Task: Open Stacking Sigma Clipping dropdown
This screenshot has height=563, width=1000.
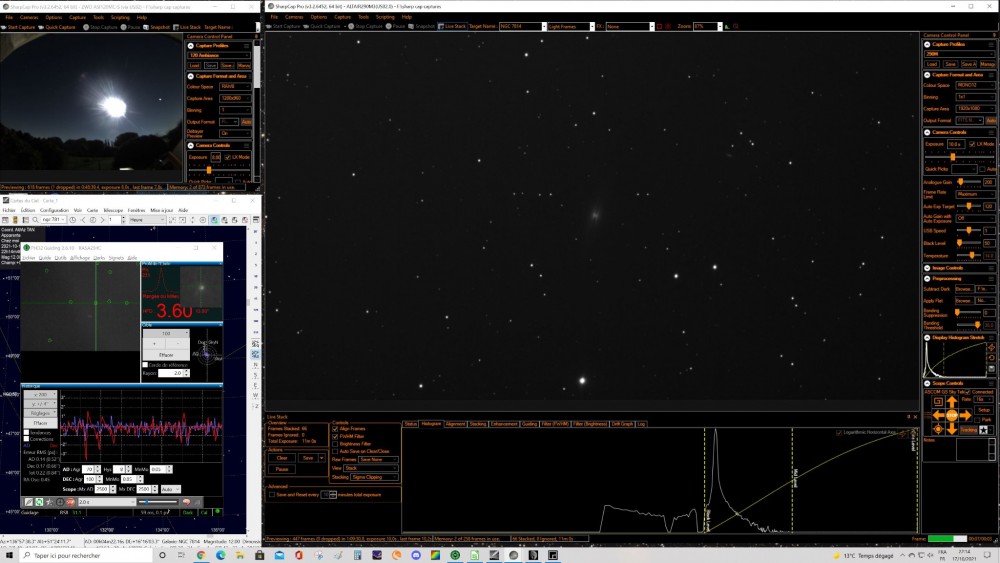Action: pos(374,477)
